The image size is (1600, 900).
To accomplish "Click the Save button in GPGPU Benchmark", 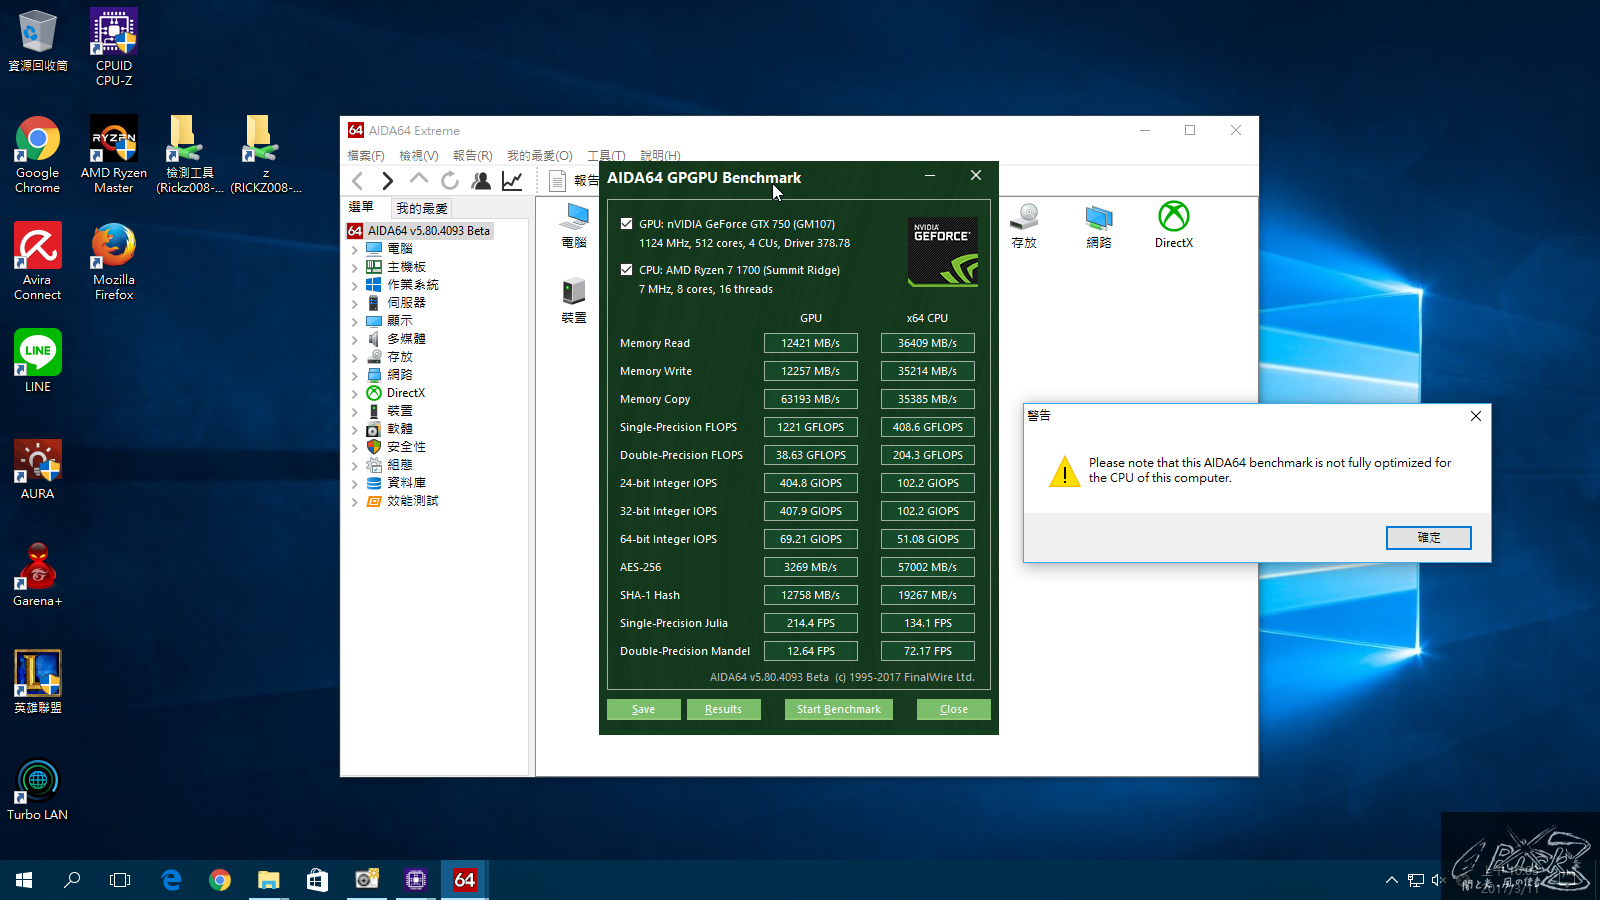I will coord(644,709).
